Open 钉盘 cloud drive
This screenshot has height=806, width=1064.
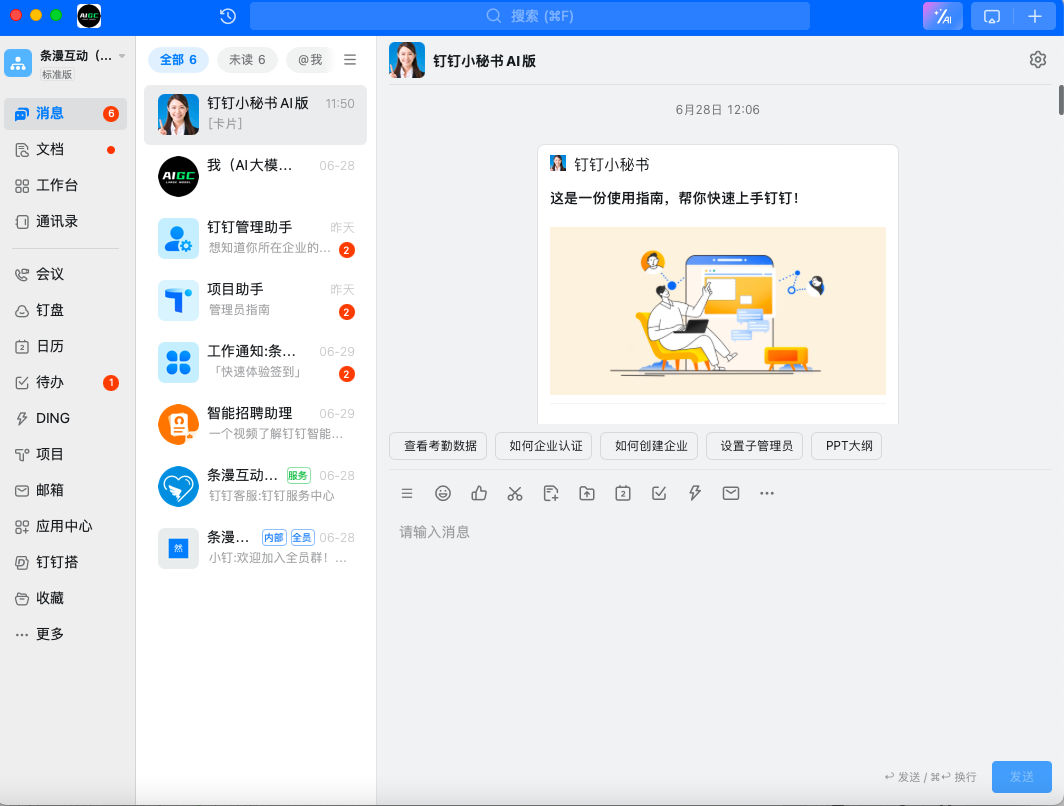point(65,310)
